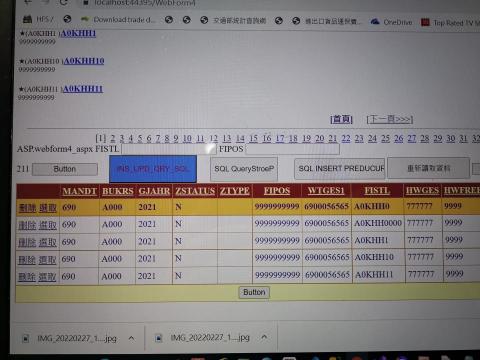Open the HFS / bookmark
480x360 pixels.
[x=38, y=19]
